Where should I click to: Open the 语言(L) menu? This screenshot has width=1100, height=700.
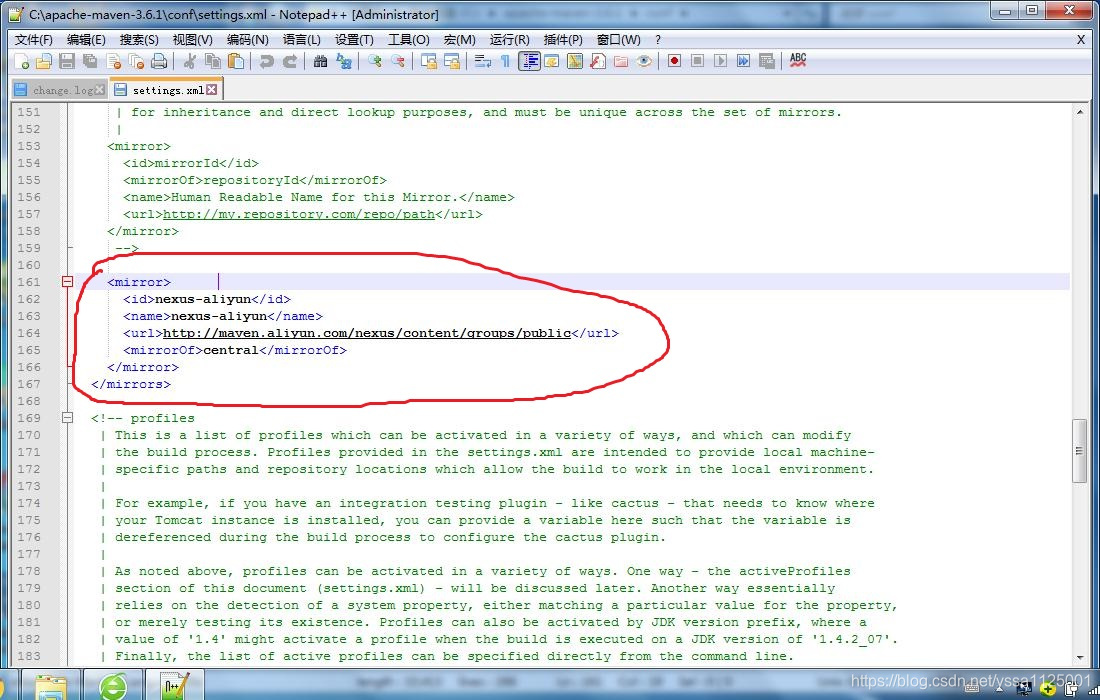pyautogui.click(x=301, y=40)
